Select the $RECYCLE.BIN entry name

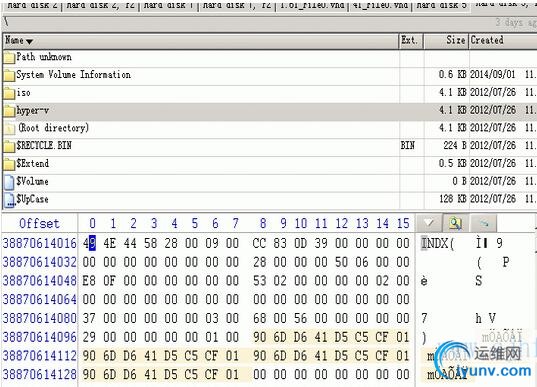pos(44,146)
